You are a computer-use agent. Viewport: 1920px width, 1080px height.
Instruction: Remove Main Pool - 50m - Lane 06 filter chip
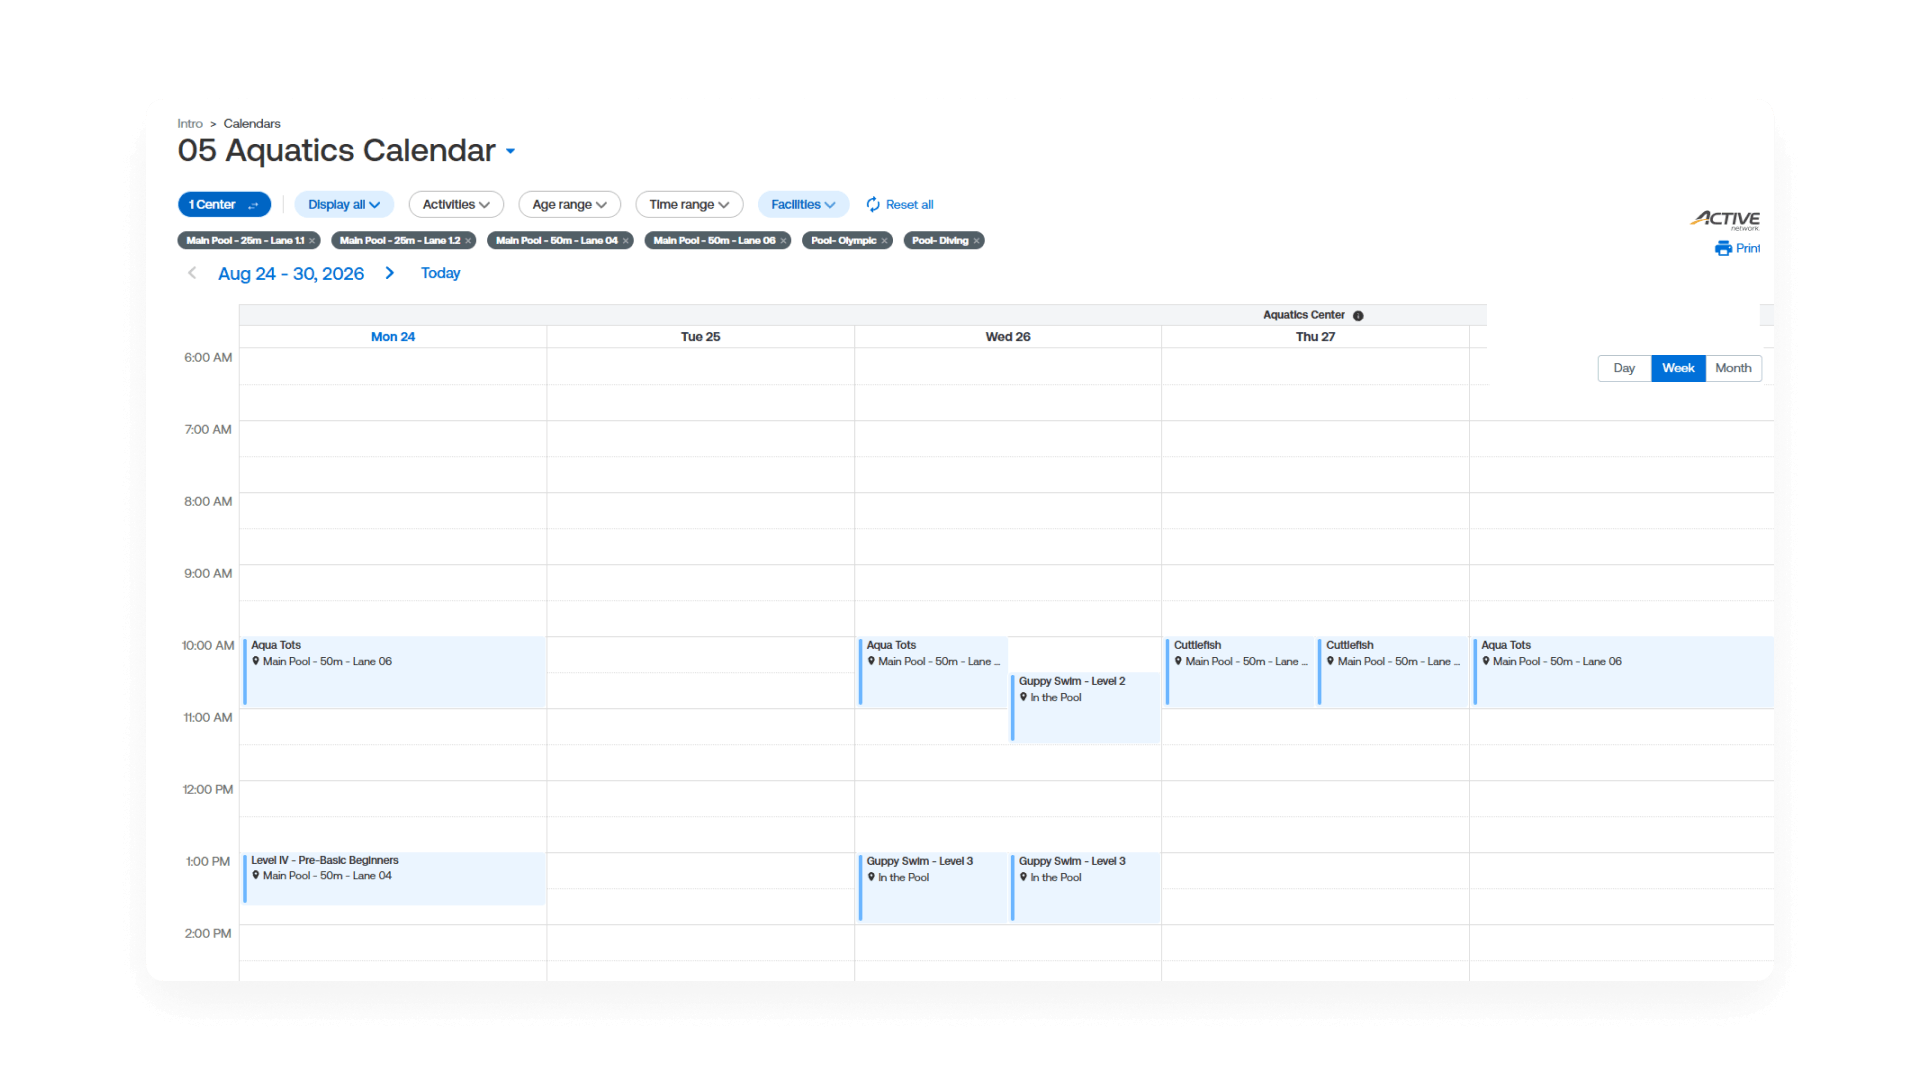[x=784, y=241]
